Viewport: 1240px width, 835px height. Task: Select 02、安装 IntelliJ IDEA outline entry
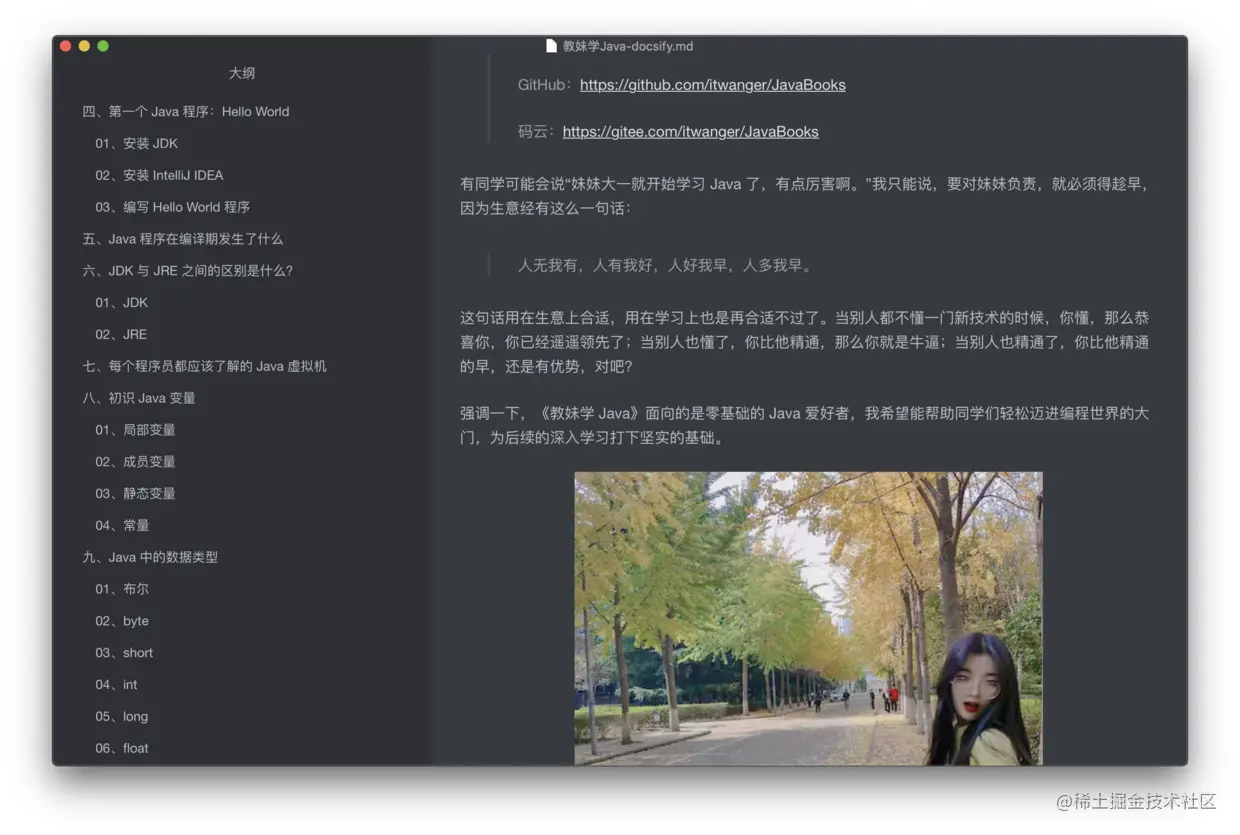pos(159,176)
